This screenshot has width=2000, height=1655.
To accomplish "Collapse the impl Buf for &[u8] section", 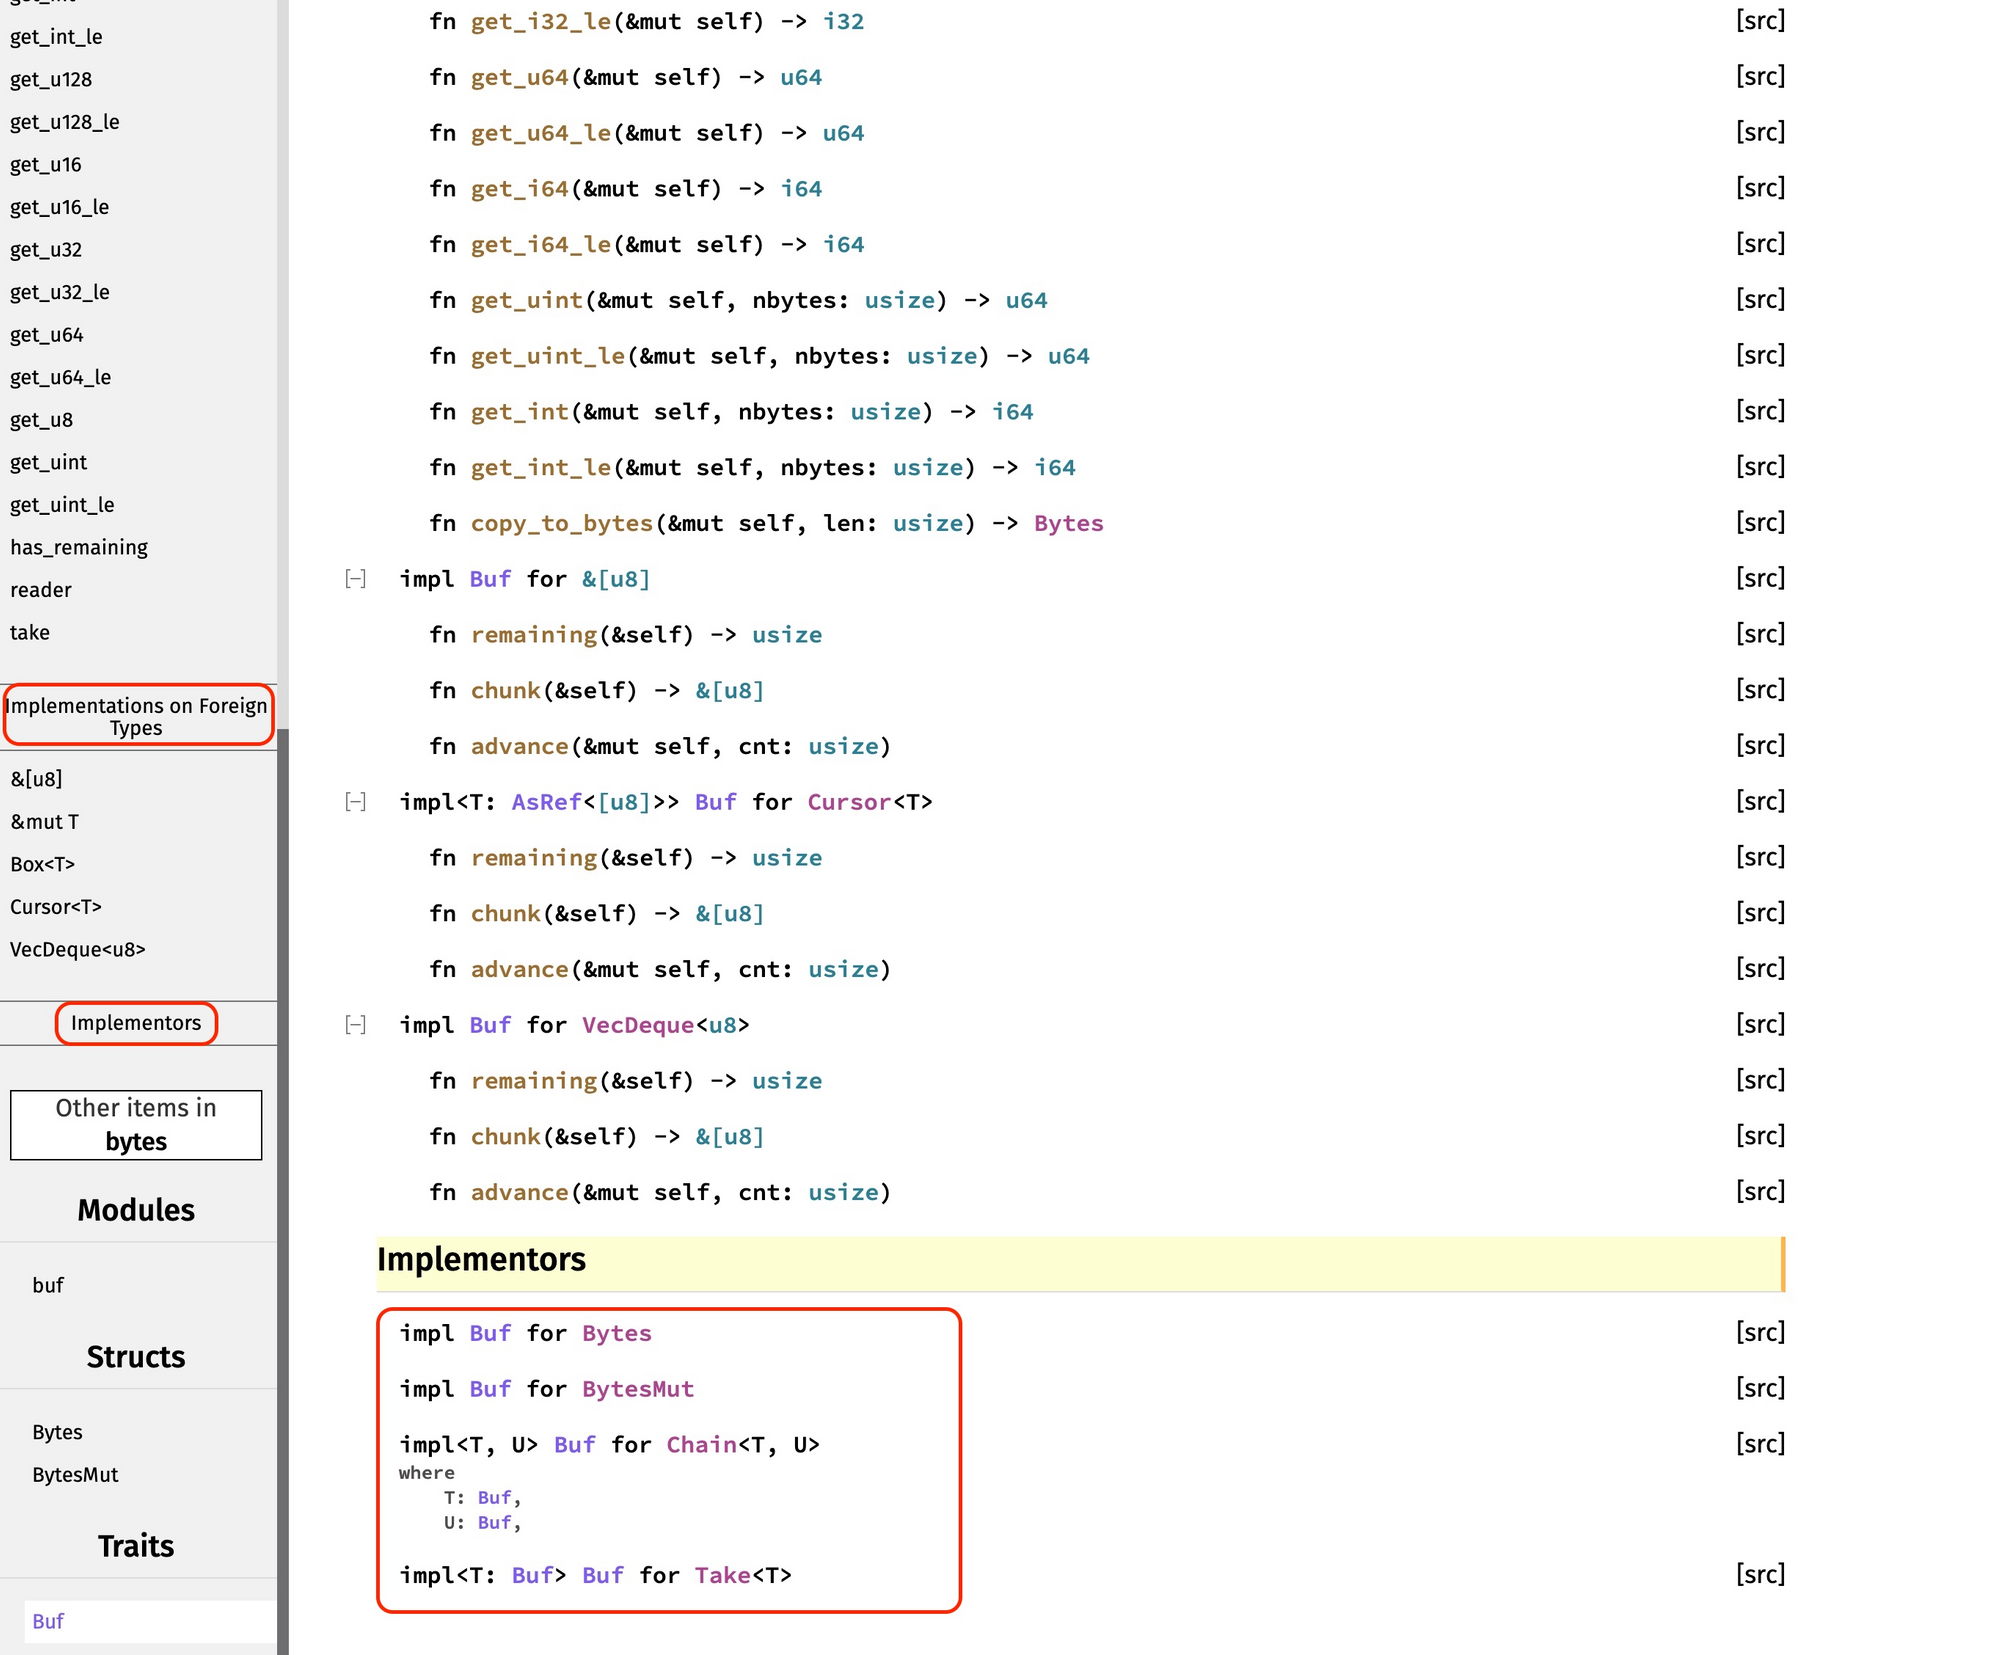I will point(355,579).
